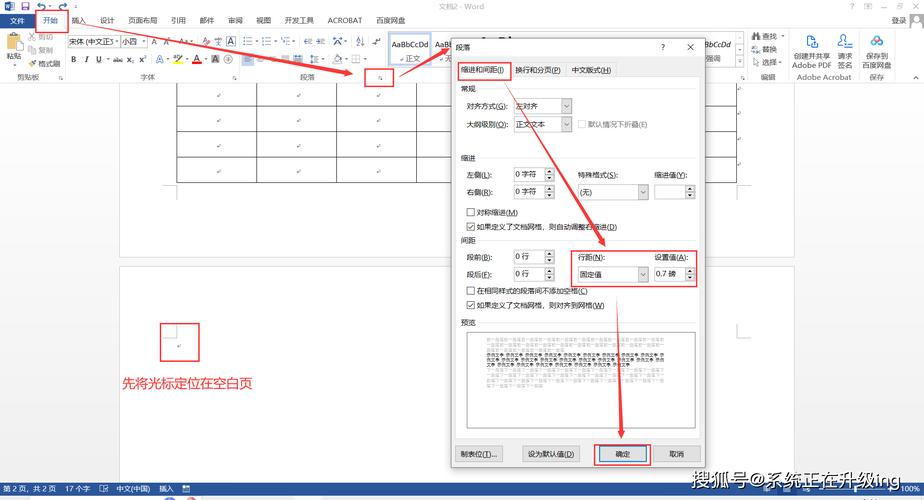Select the 正文 style thumbnail
The image size is (924, 500).
410,50
